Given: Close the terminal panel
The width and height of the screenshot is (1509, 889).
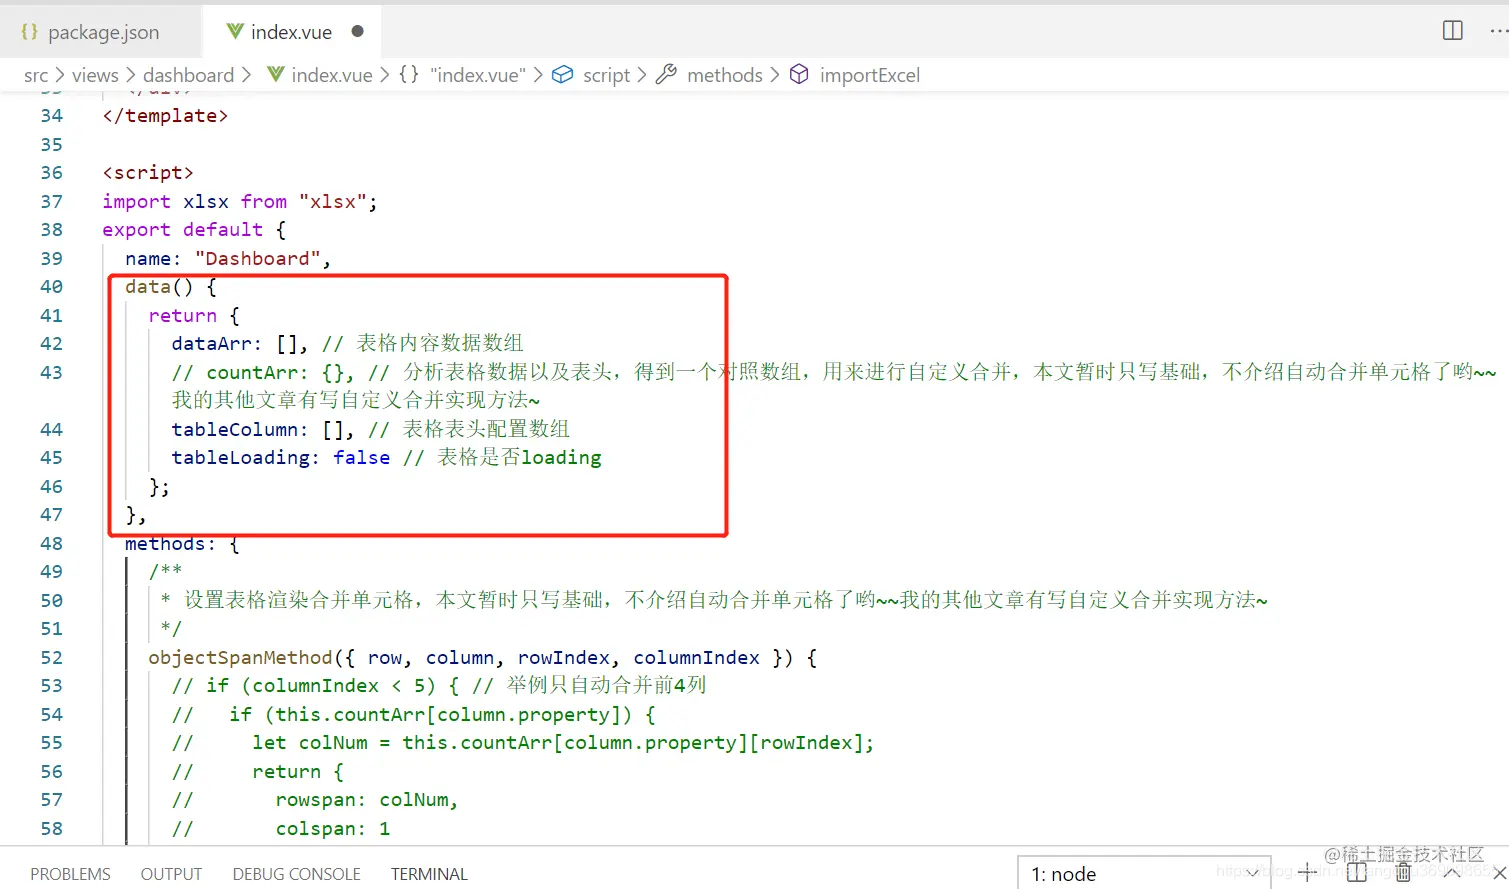Looking at the screenshot, I should [1498, 873].
